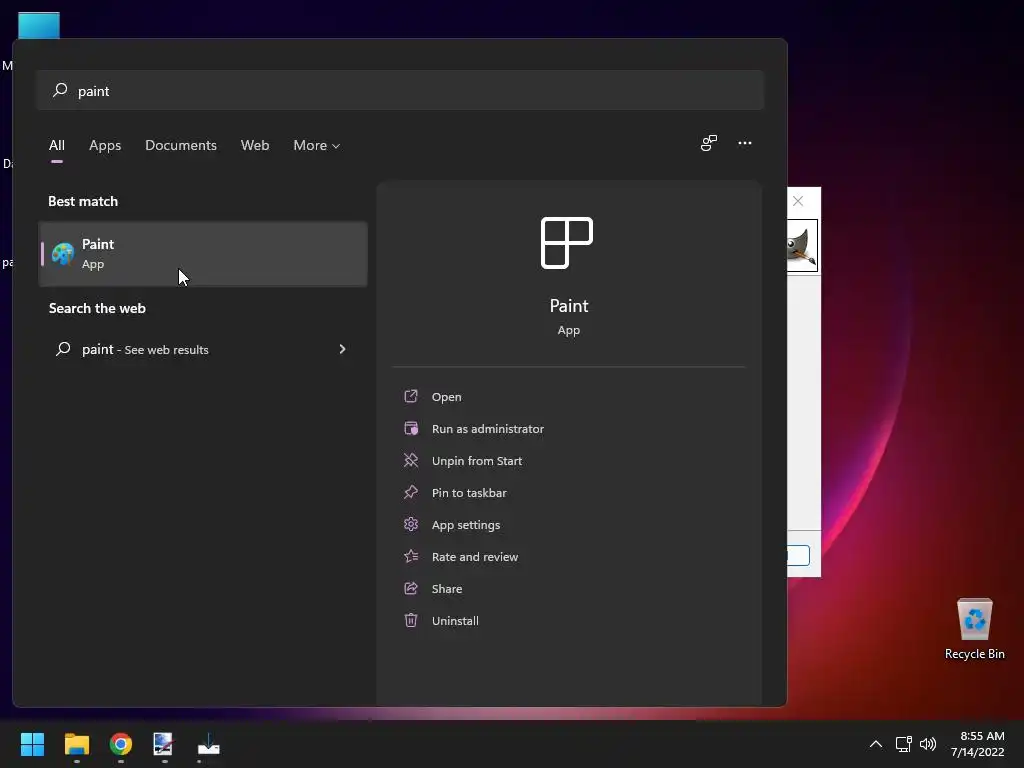Click the Open arrow-box icon
Image resolution: width=1024 pixels, height=768 pixels.
coord(411,396)
